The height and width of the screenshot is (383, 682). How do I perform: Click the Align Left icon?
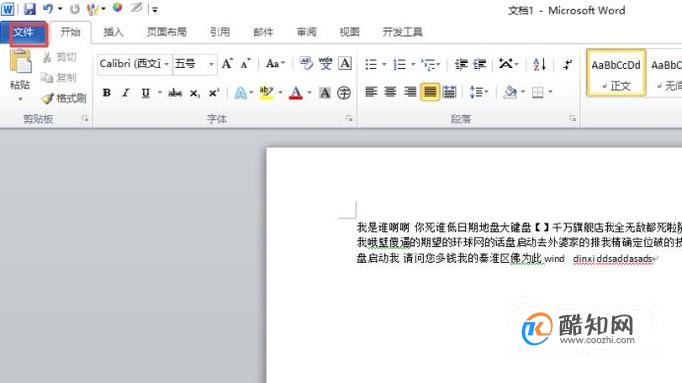coord(371,92)
